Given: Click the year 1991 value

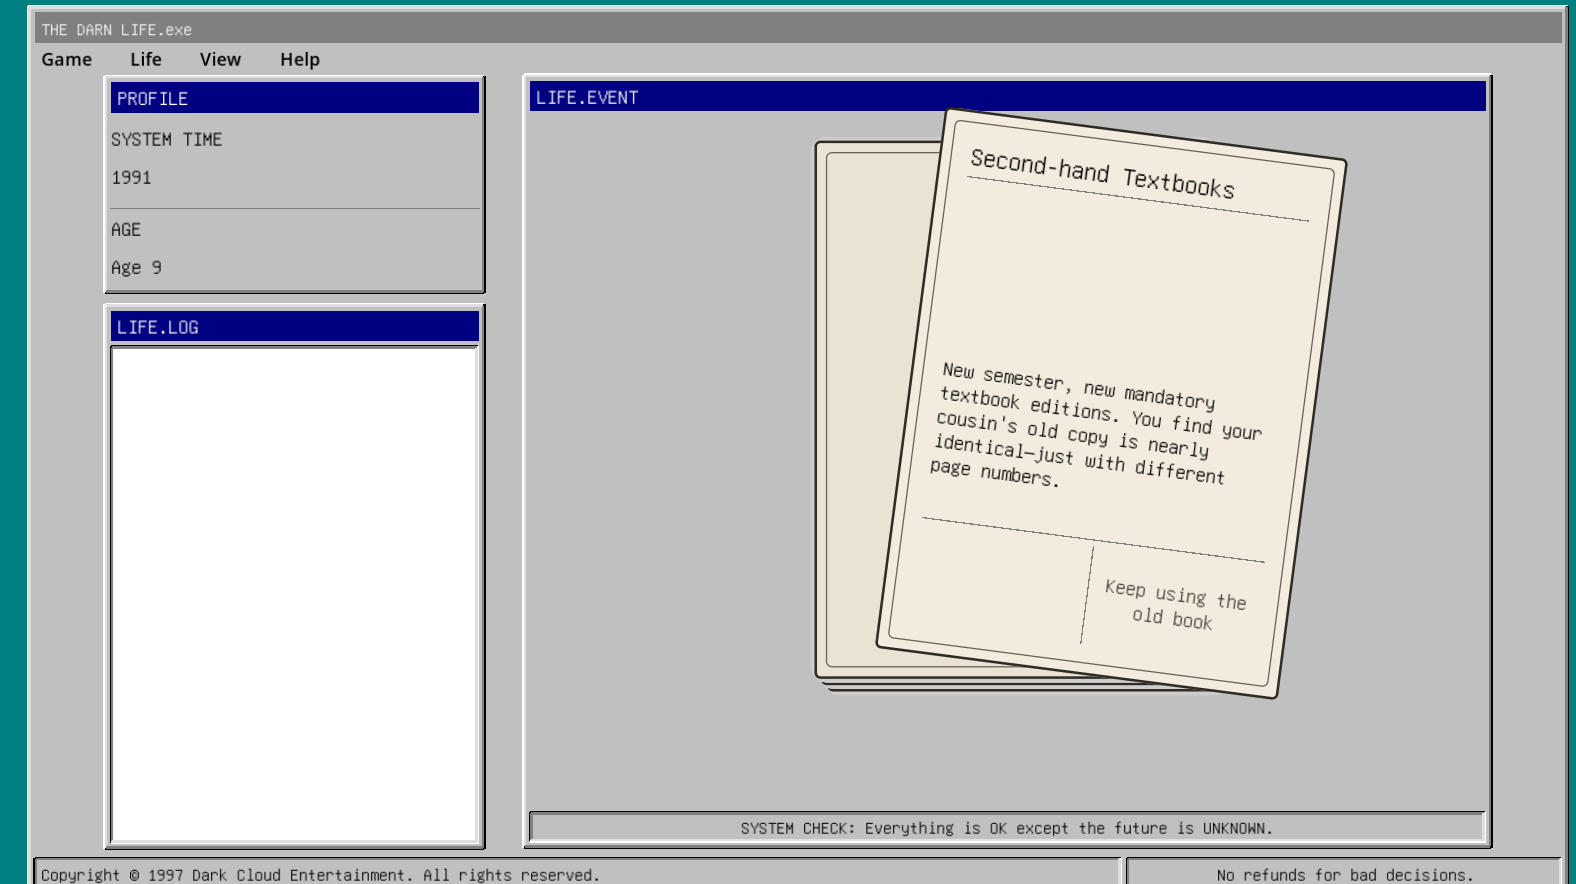Looking at the screenshot, I should pos(131,178).
